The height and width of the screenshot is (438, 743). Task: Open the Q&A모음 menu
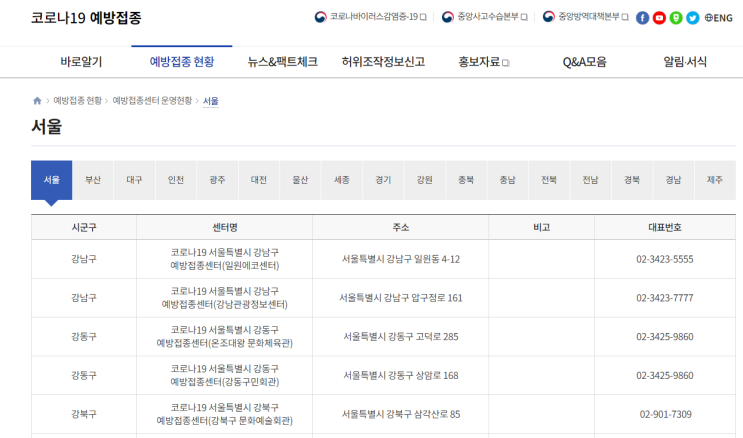[584, 62]
